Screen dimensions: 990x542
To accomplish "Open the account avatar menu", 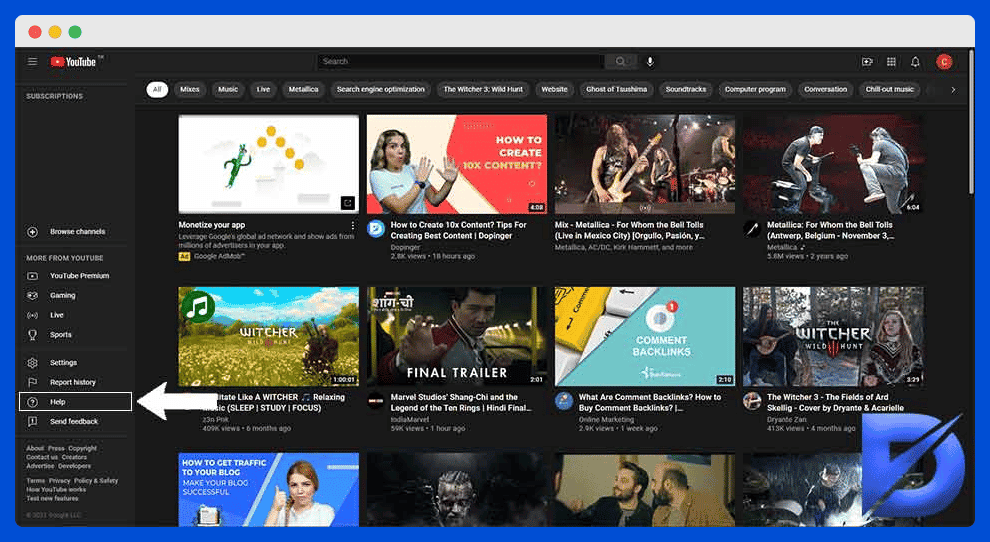I will point(944,61).
